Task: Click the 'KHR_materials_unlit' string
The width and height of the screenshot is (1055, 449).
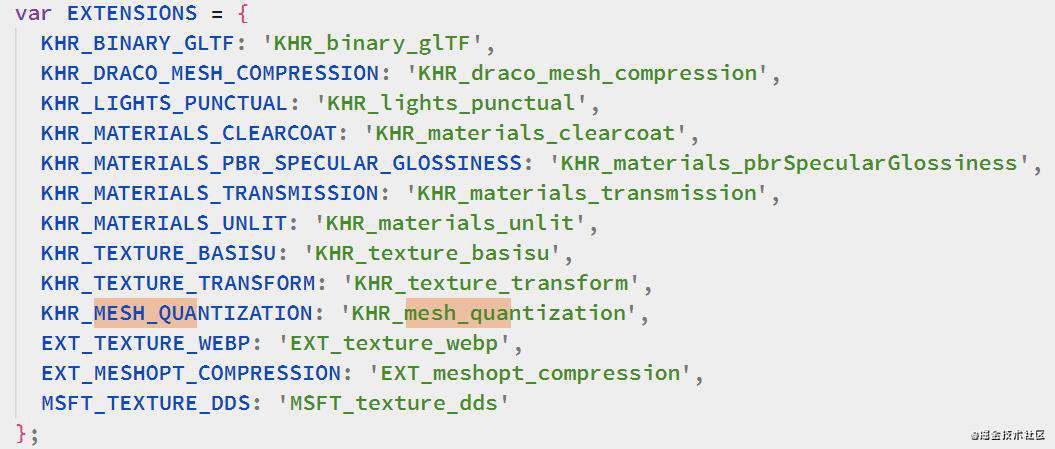Action: pos(450,223)
